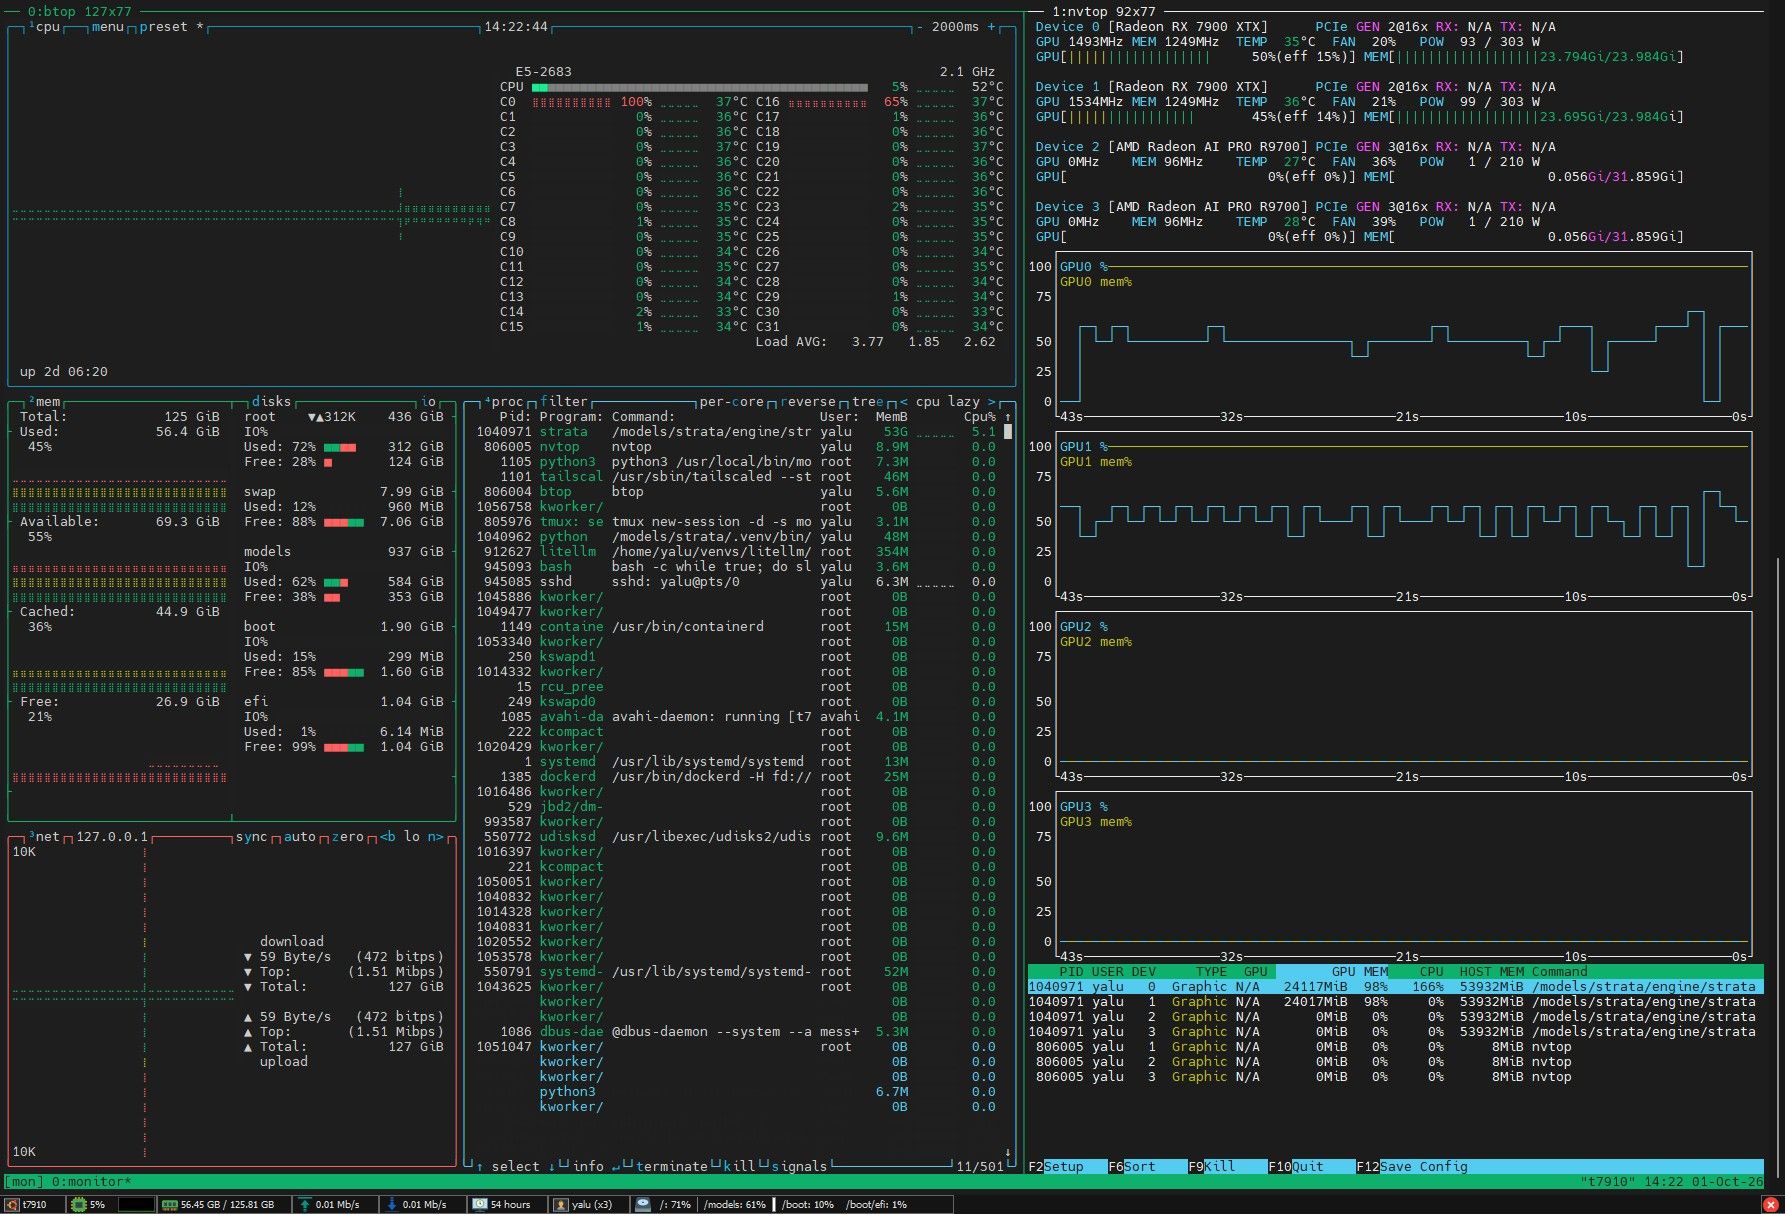Open the btop menu
The width and height of the screenshot is (1785, 1214).
(x=108, y=27)
